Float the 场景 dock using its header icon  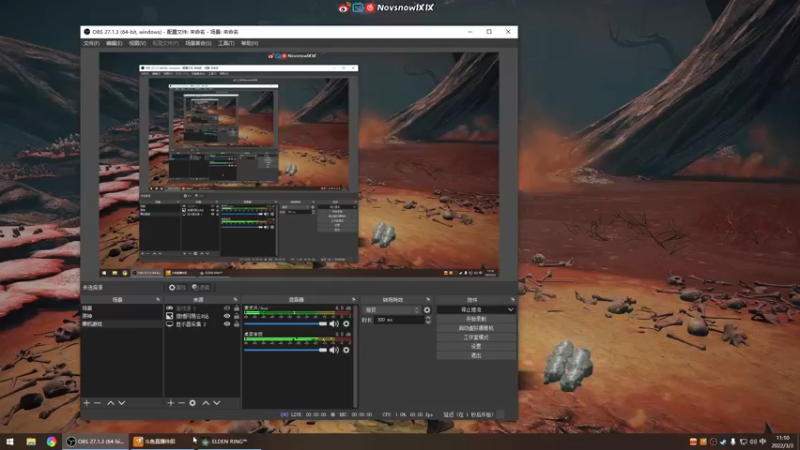pos(158,299)
